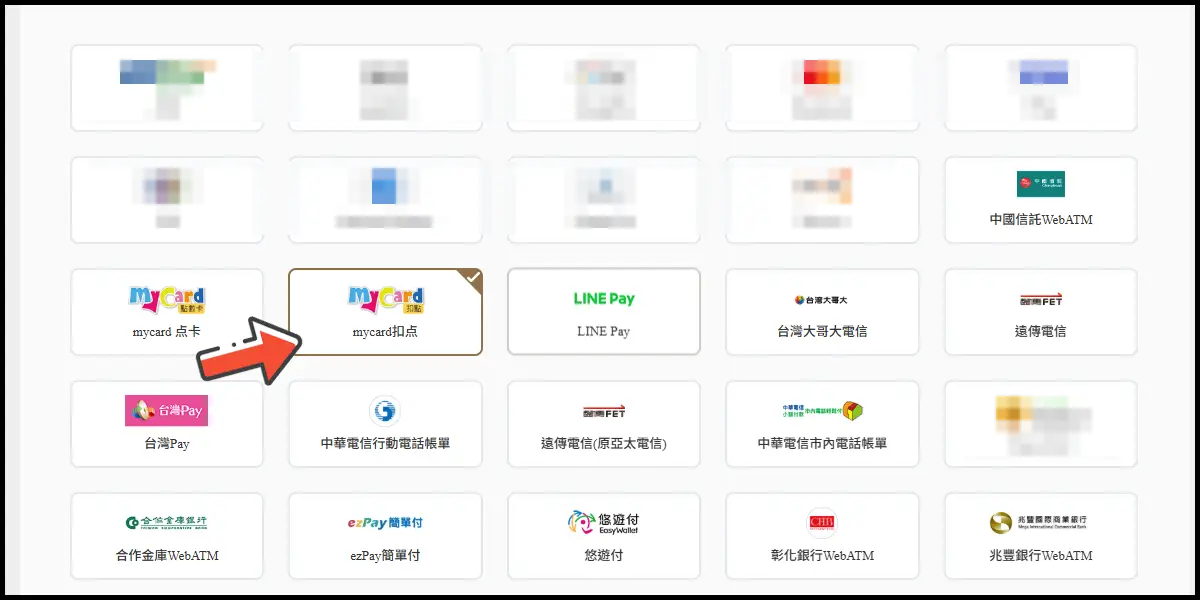Click the red CHB bank logo
Viewport: 1200px width, 600px height.
pos(822,523)
